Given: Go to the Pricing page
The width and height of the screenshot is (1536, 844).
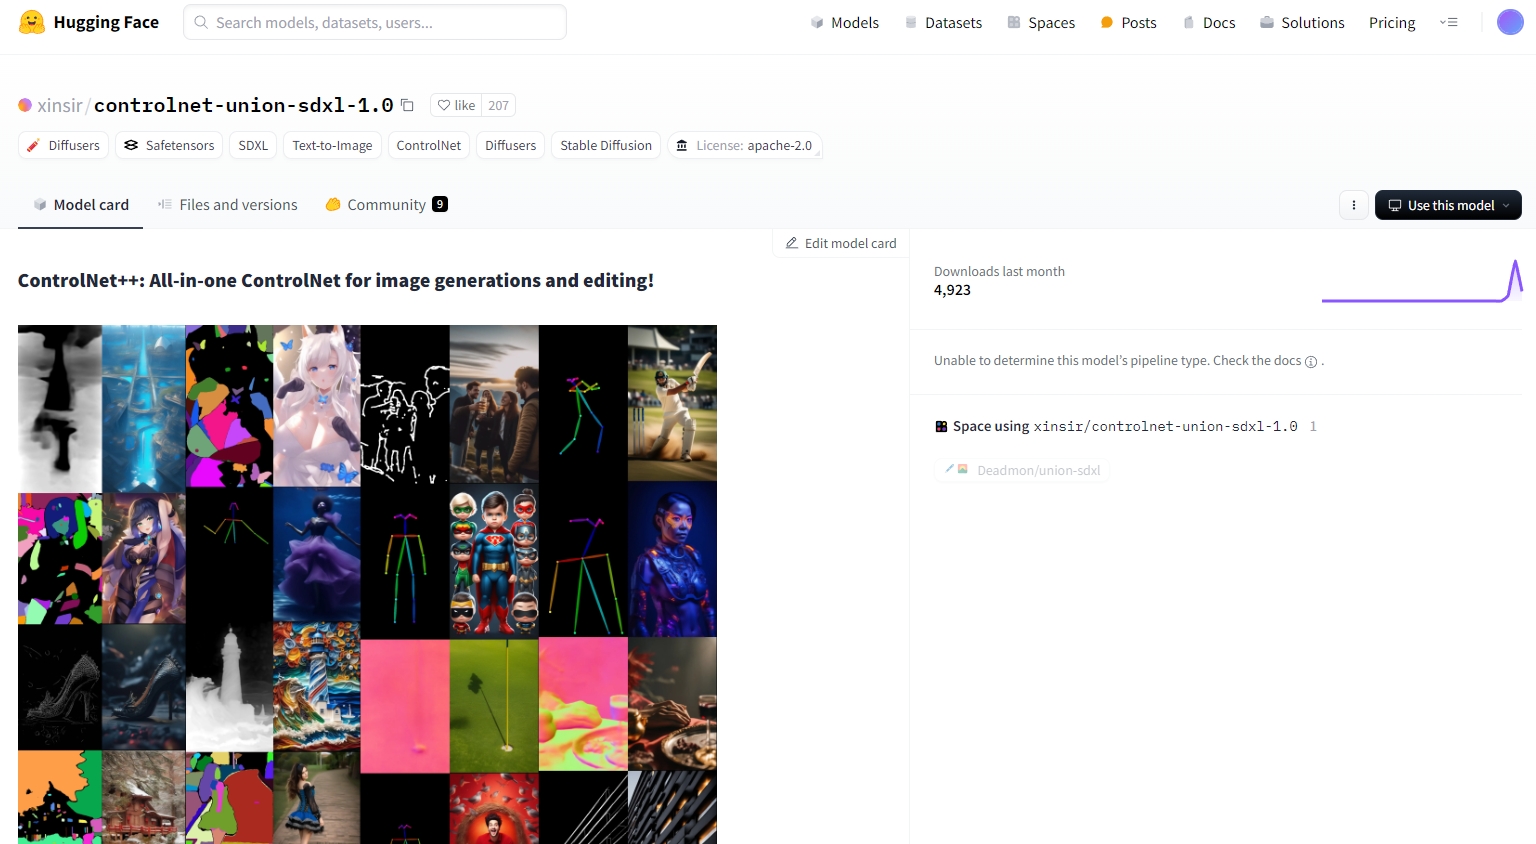Looking at the screenshot, I should tap(1392, 22).
